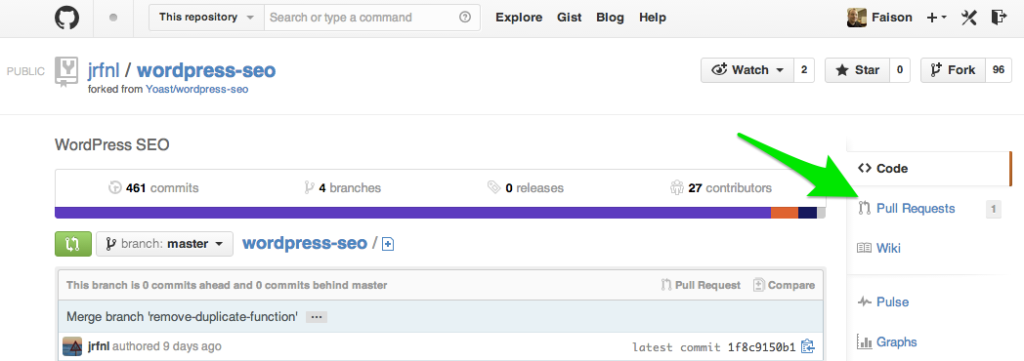Click the orange language bar segment
1024x361 pixels.
pos(784,213)
